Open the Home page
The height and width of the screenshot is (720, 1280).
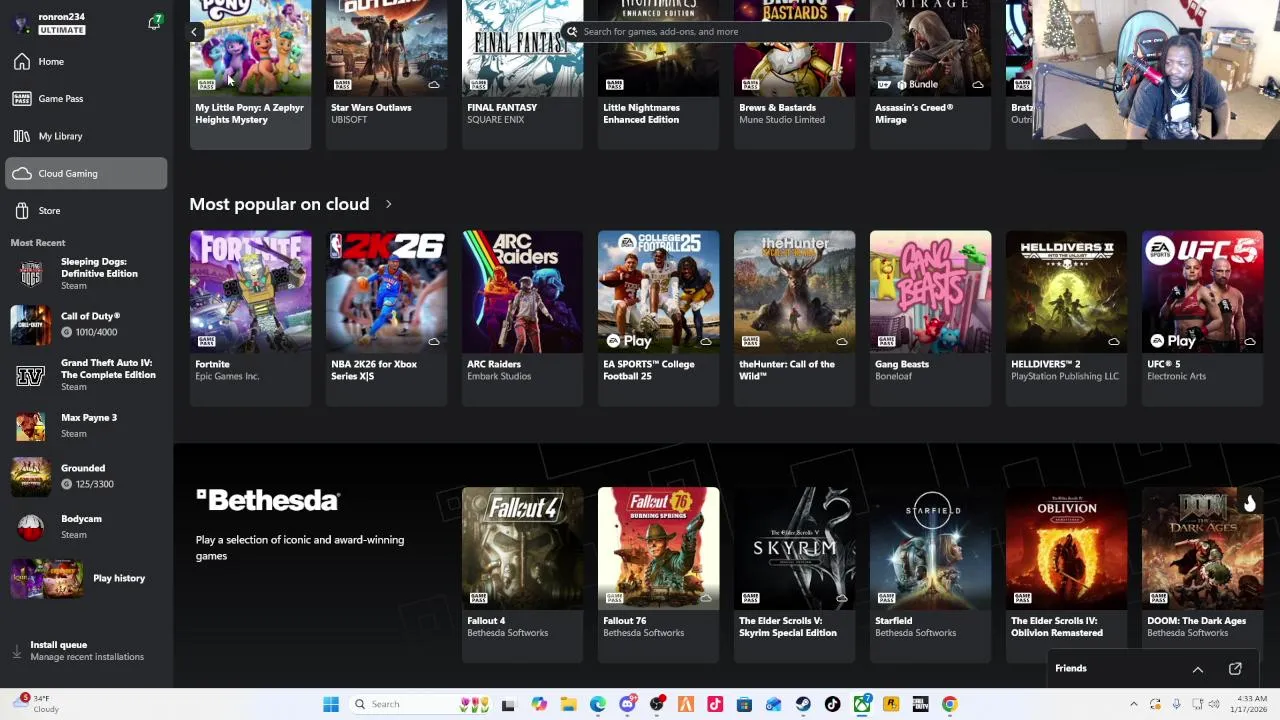coord(86,62)
